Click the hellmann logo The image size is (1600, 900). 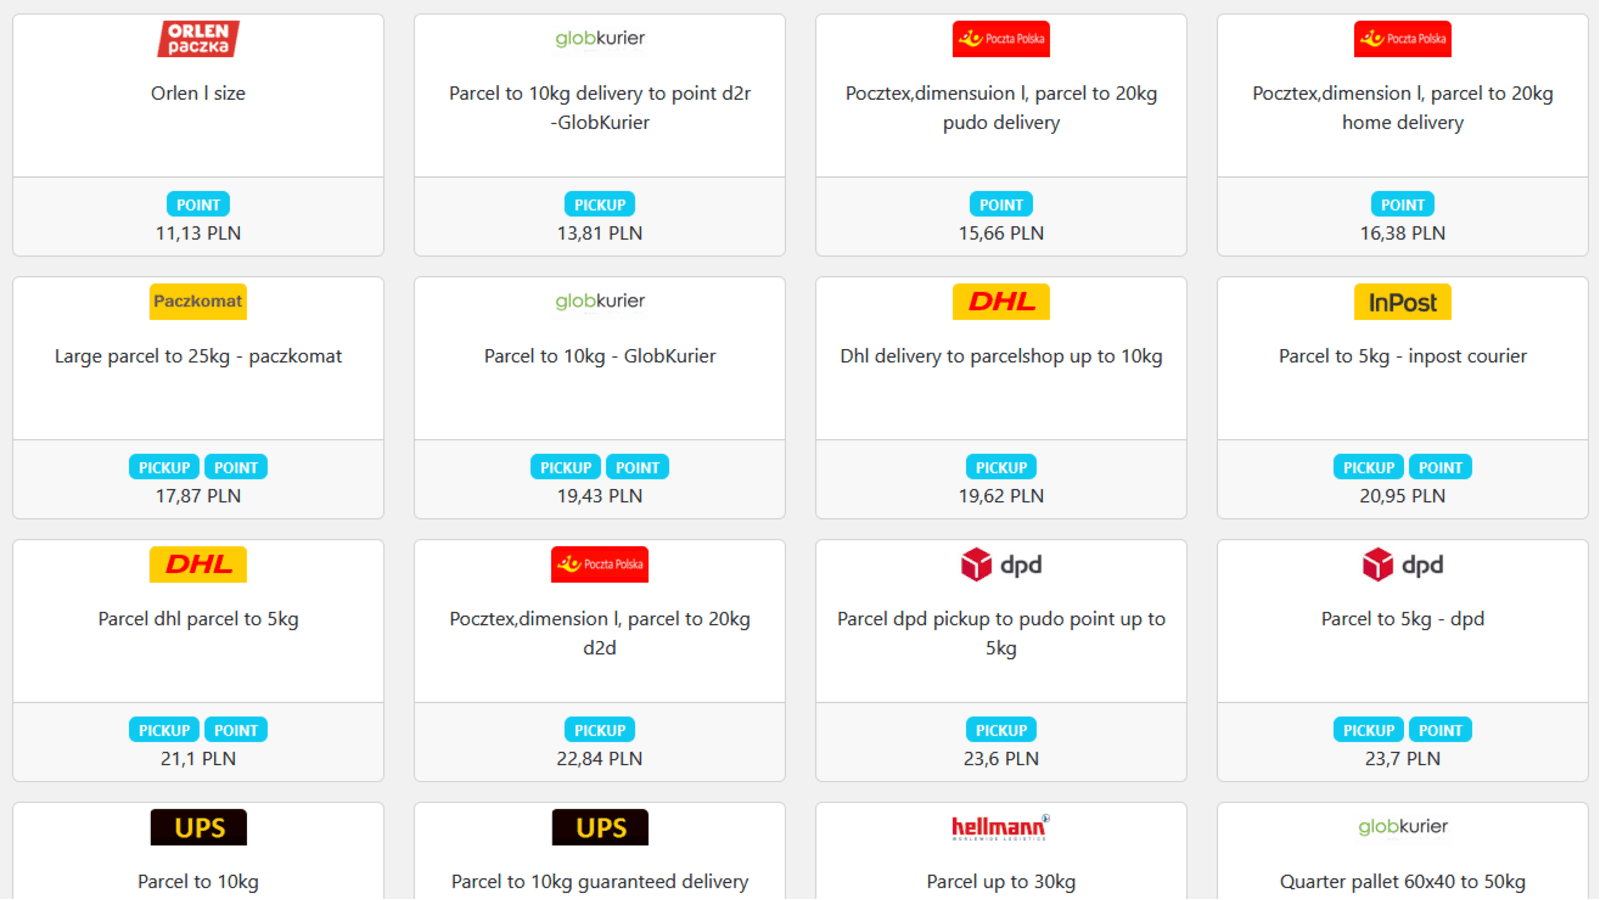(1001, 827)
